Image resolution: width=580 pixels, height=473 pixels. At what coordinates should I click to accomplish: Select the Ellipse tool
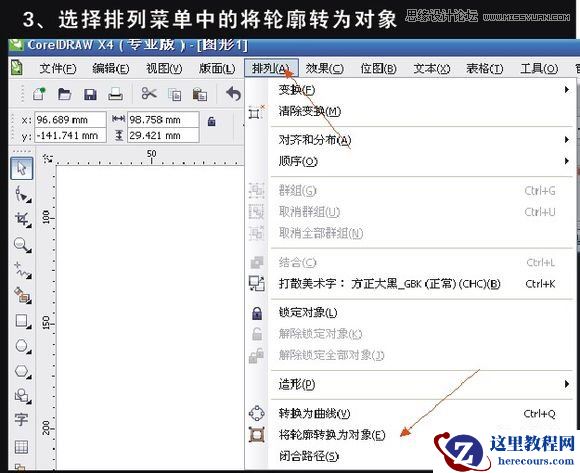22,346
